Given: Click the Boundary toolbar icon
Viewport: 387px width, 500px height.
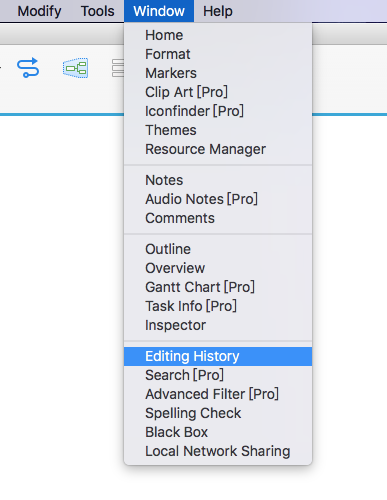Looking at the screenshot, I should click(75, 68).
